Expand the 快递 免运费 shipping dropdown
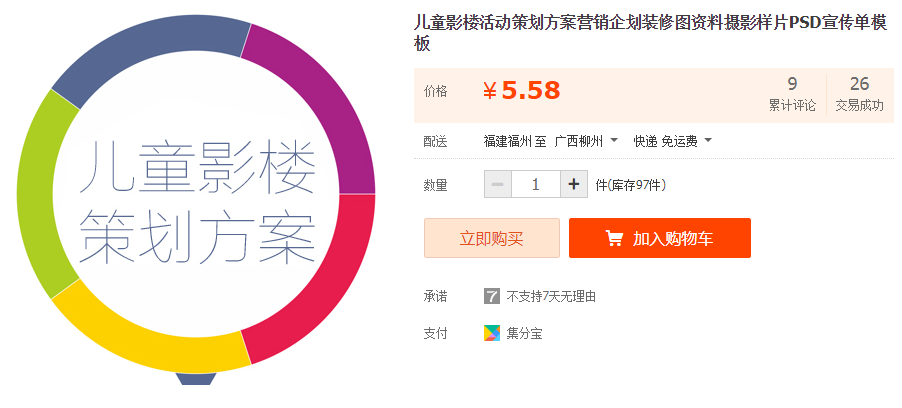902x408 pixels. pyautogui.click(x=673, y=140)
